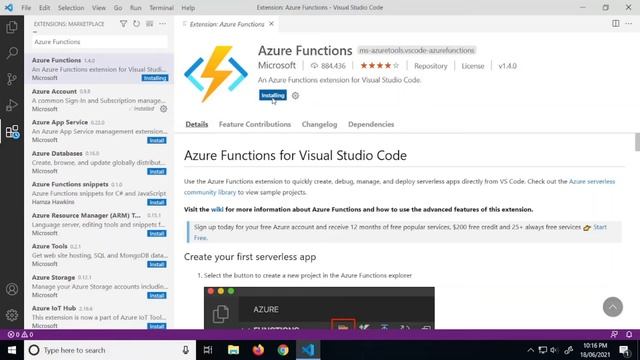Viewport: 640px width, 360px height.
Task: Open the Repository link
Action: pos(431,66)
